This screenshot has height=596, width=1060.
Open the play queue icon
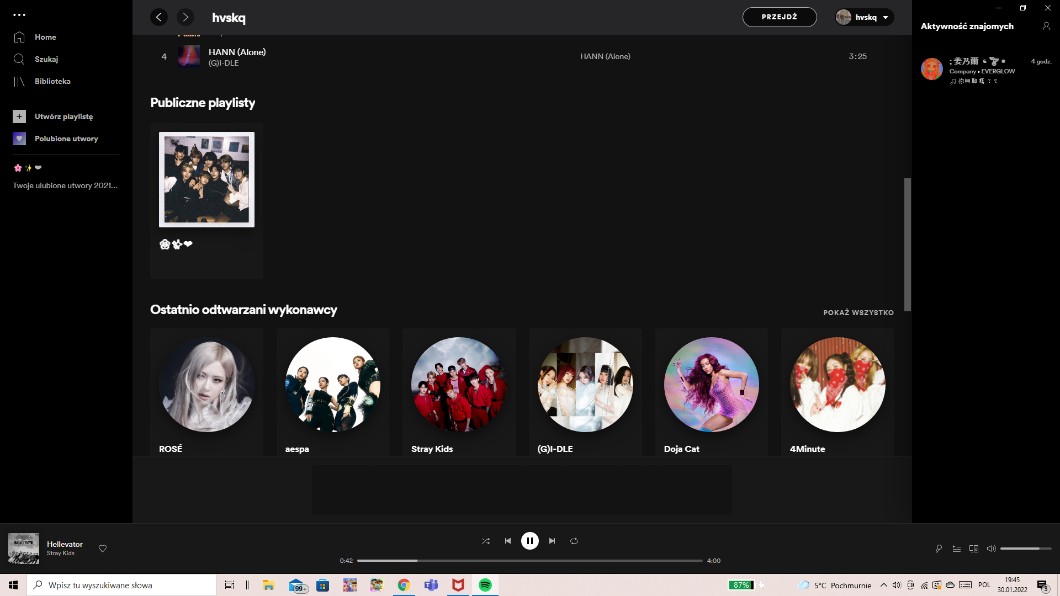tap(956, 548)
